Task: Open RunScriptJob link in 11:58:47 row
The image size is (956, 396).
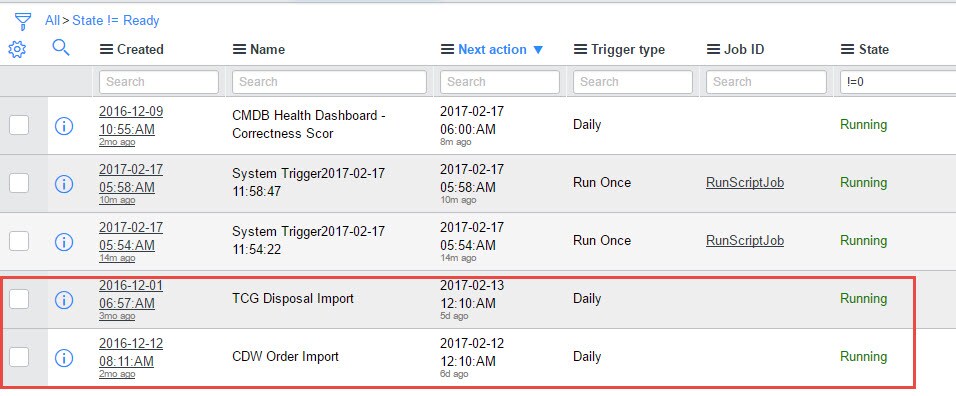Action: 745,182
